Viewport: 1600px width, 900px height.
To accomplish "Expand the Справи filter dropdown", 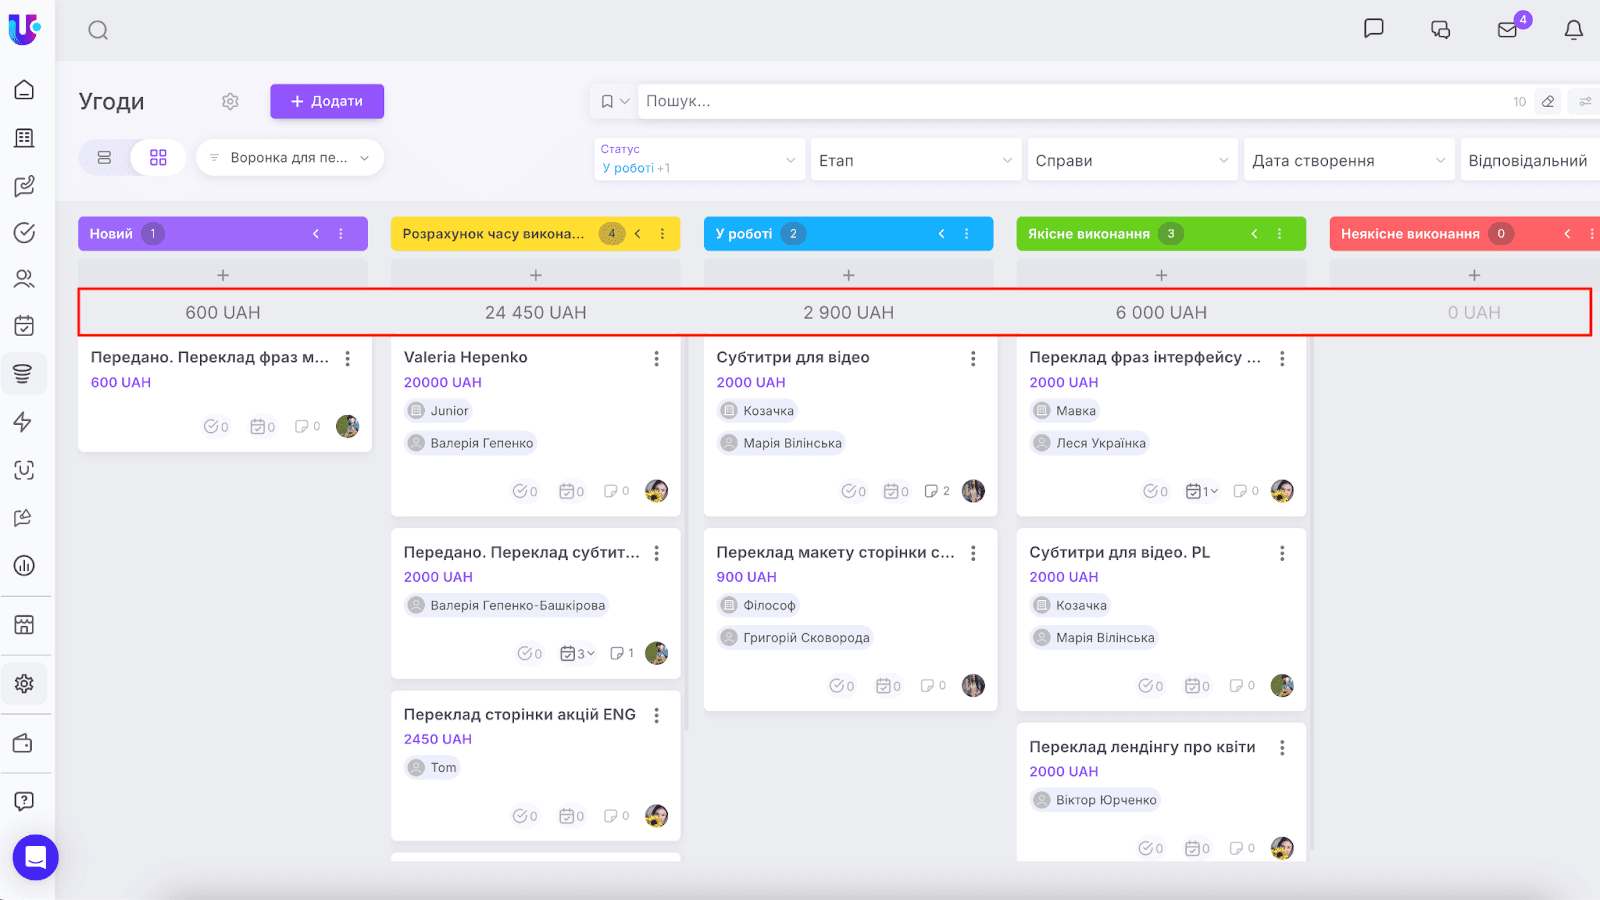I will point(1132,160).
